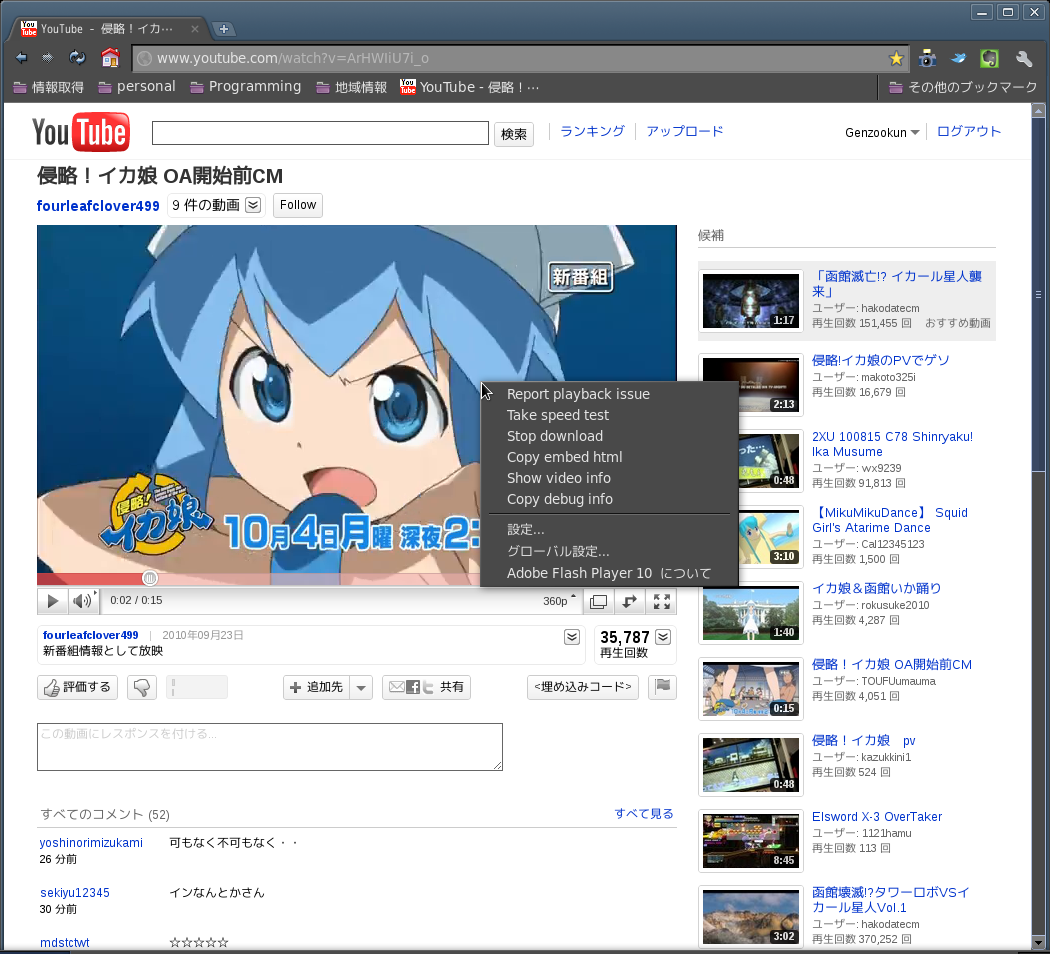Image resolution: width=1050 pixels, height=954 pixels.
Task: Go to the home page icon
Action: click(x=110, y=58)
